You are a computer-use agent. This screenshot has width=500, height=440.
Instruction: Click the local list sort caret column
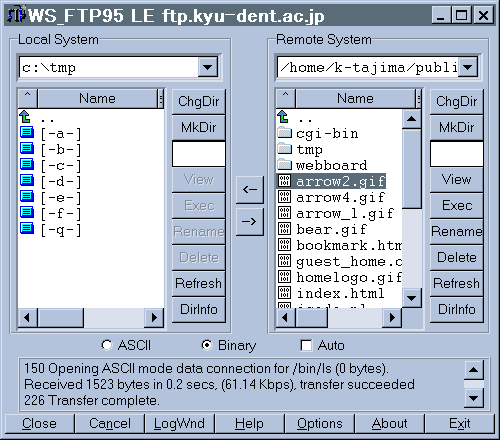click(x=28, y=99)
